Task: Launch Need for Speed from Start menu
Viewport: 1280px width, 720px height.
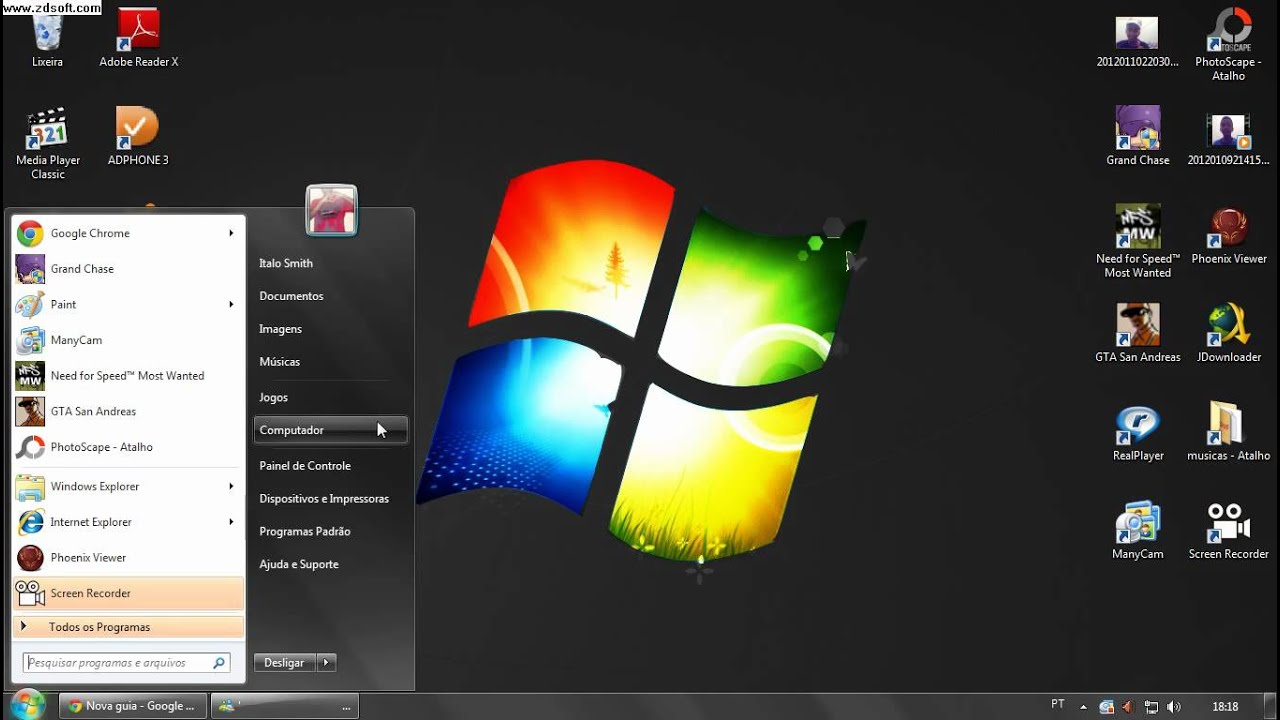Action: point(128,376)
